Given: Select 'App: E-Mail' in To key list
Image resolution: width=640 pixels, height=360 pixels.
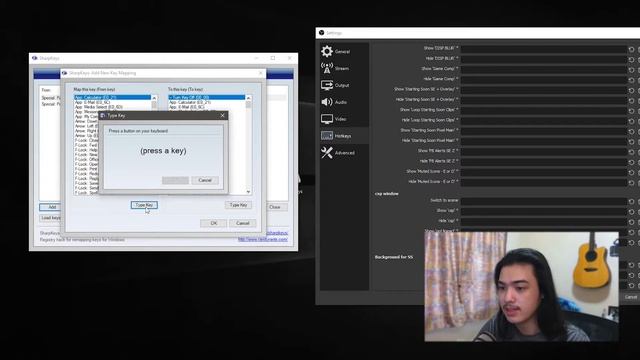Looking at the screenshot, I should (207, 107).
